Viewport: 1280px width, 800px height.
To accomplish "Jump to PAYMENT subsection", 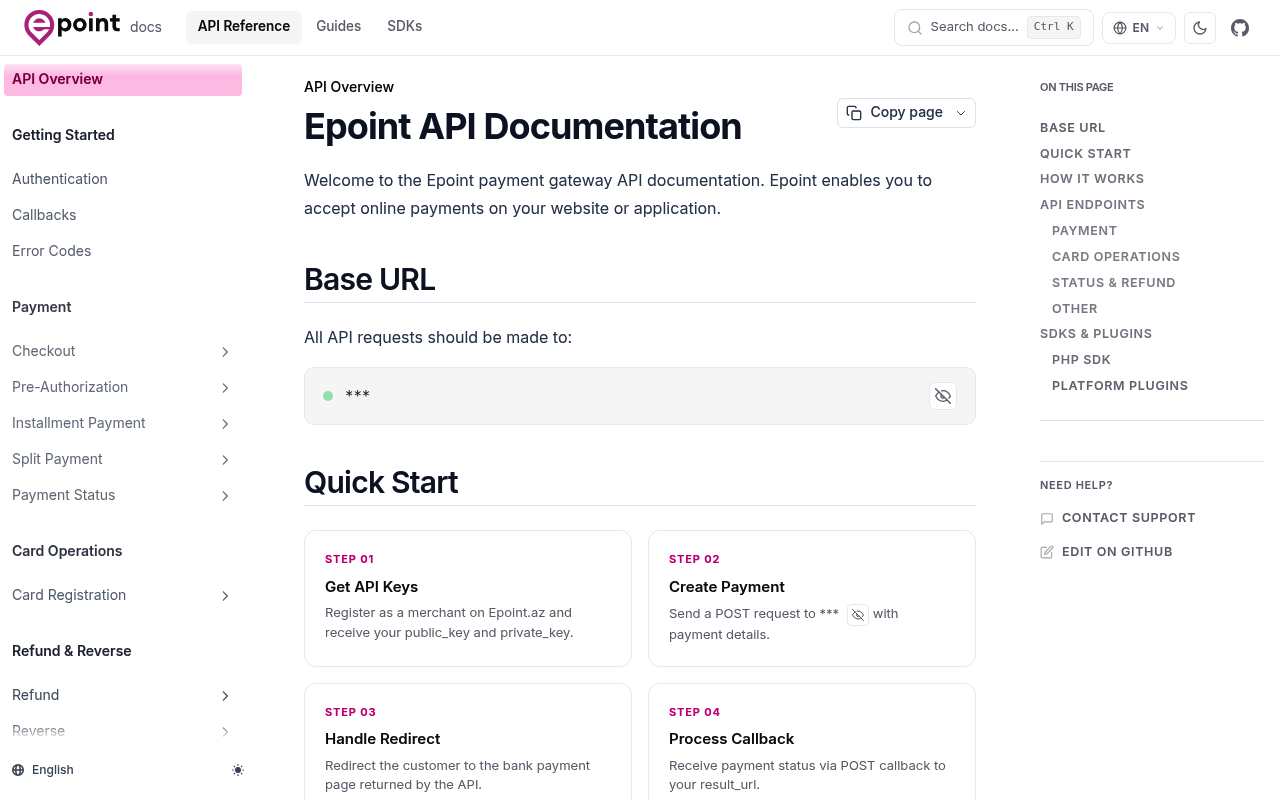I will (x=1084, y=231).
